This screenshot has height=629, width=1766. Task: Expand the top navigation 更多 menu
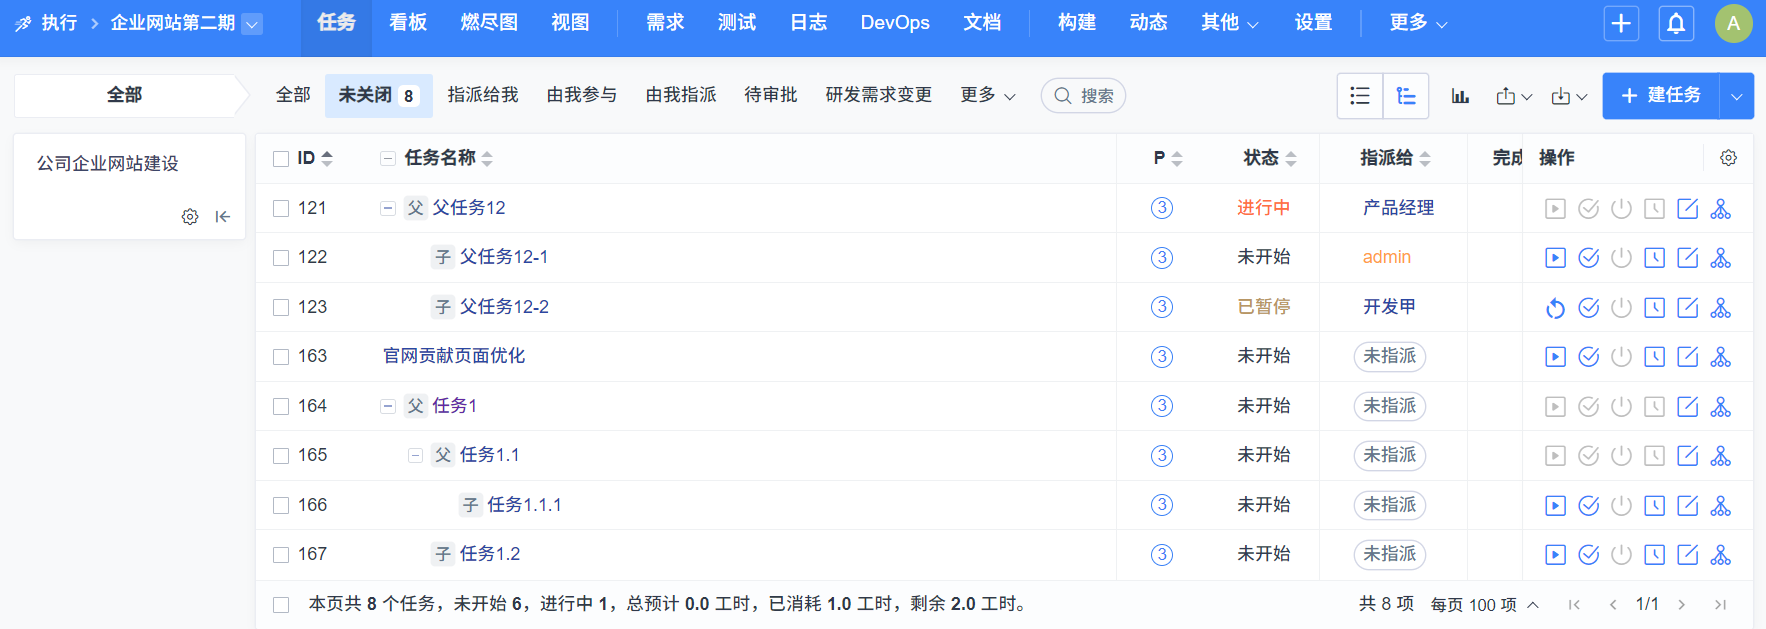pos(1418,23)
